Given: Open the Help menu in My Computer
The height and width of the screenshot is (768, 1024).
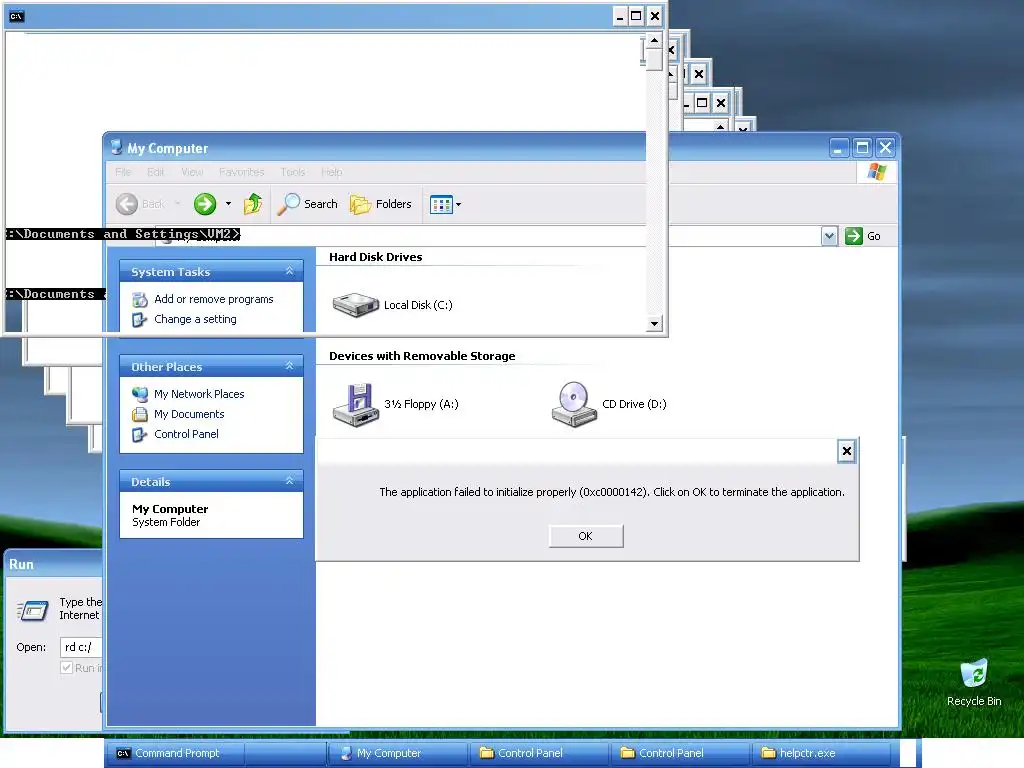Looking at the screenshot, I should (x=332, y=172).
